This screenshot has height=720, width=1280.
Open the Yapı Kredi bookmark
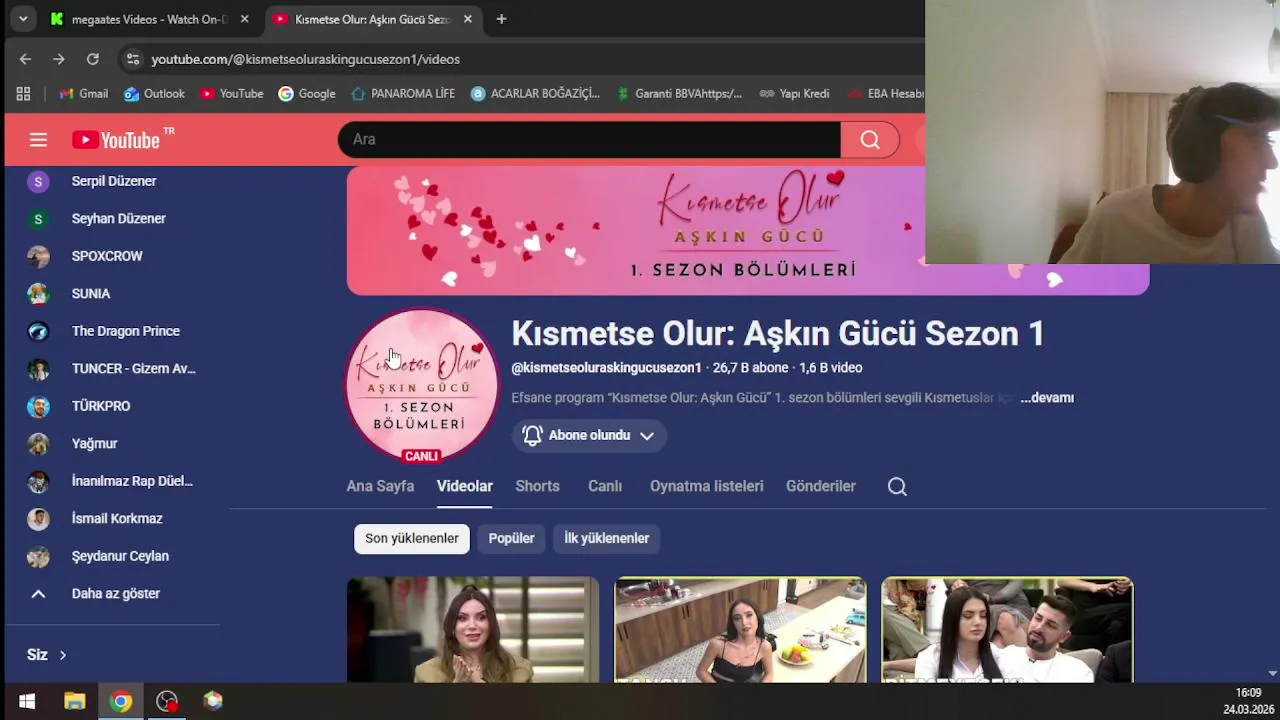(794, 93)
